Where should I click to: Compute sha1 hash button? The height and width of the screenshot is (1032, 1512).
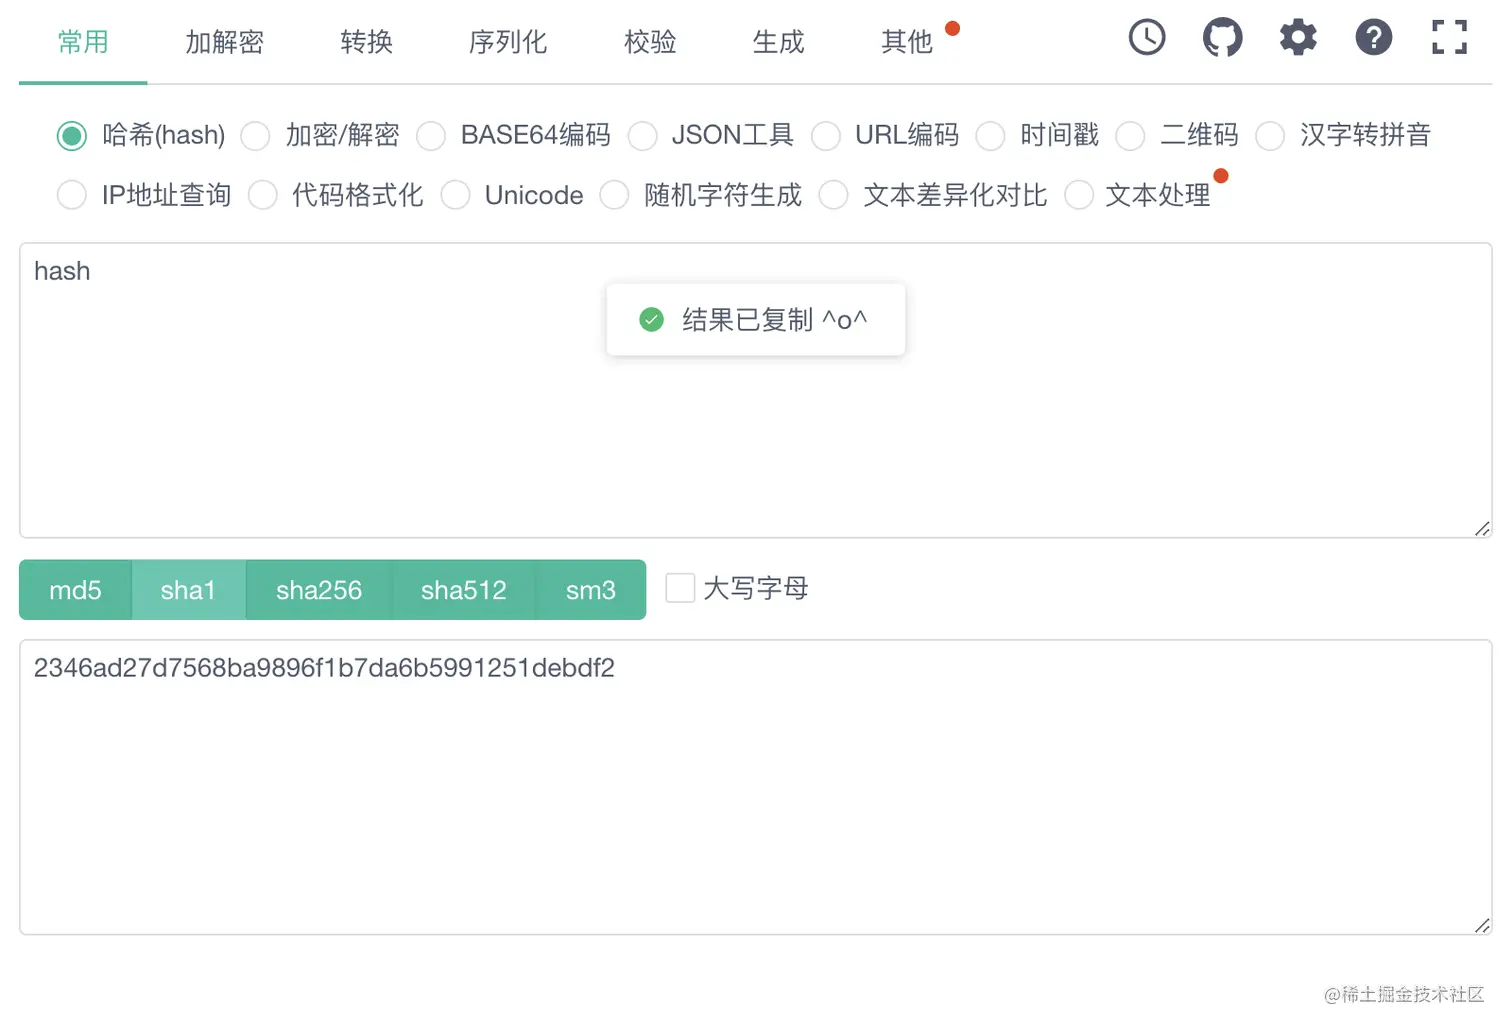(x=188, y=590)
